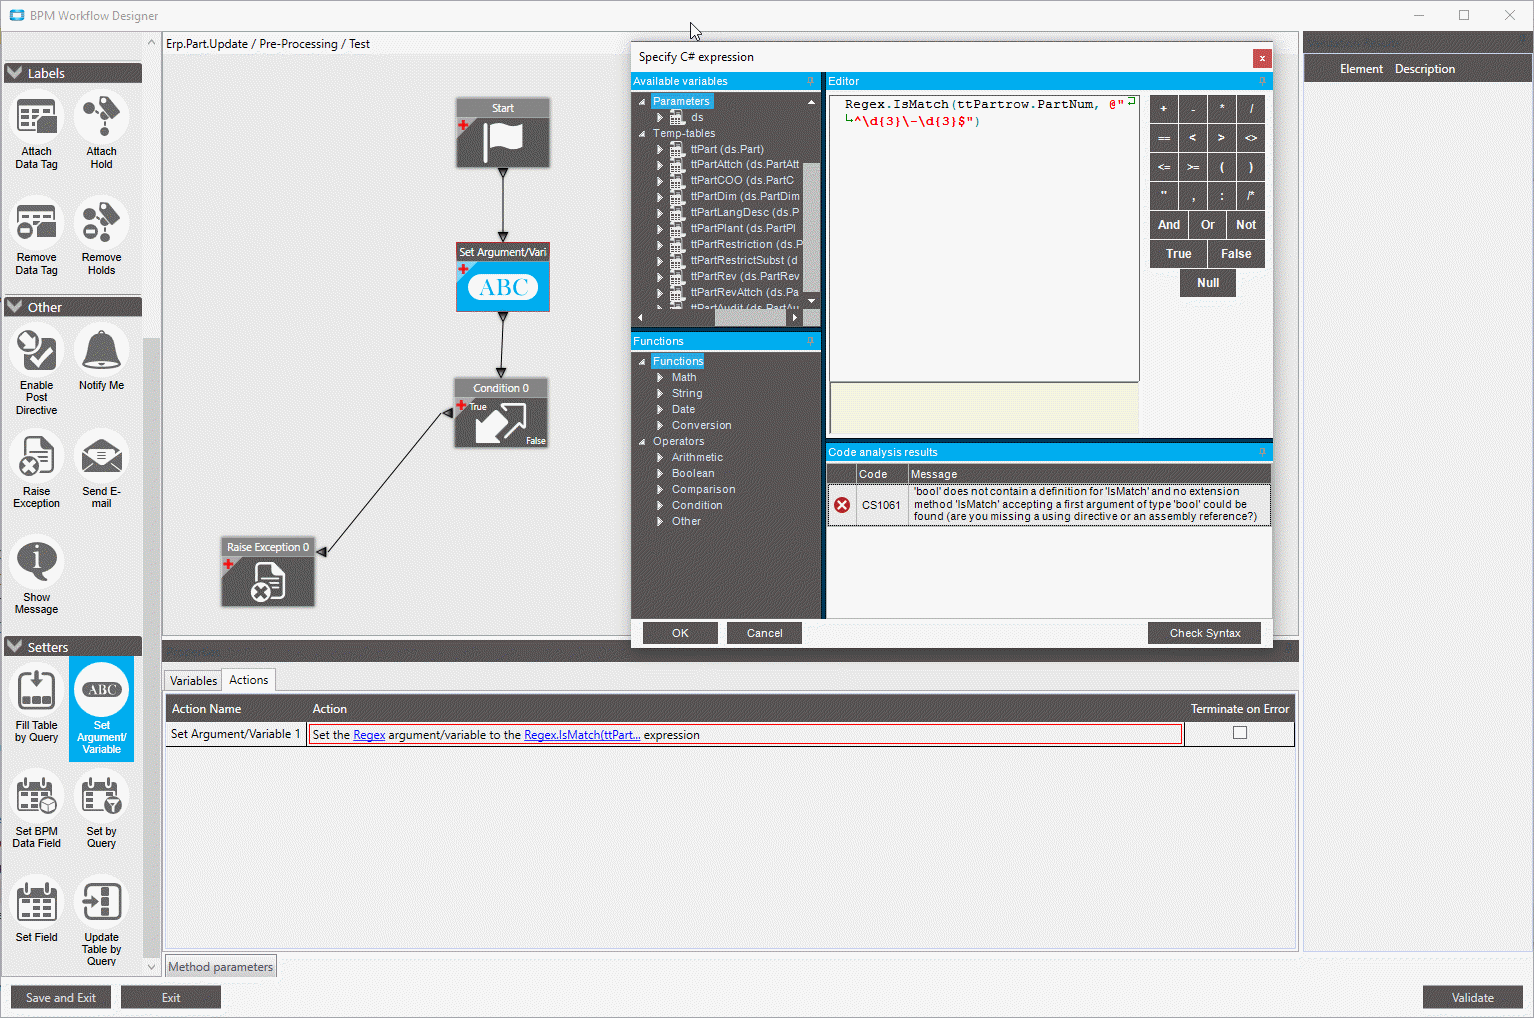Expand the ttPart (ds.Part) table
1534x1018 pixels.
point(660,149)
